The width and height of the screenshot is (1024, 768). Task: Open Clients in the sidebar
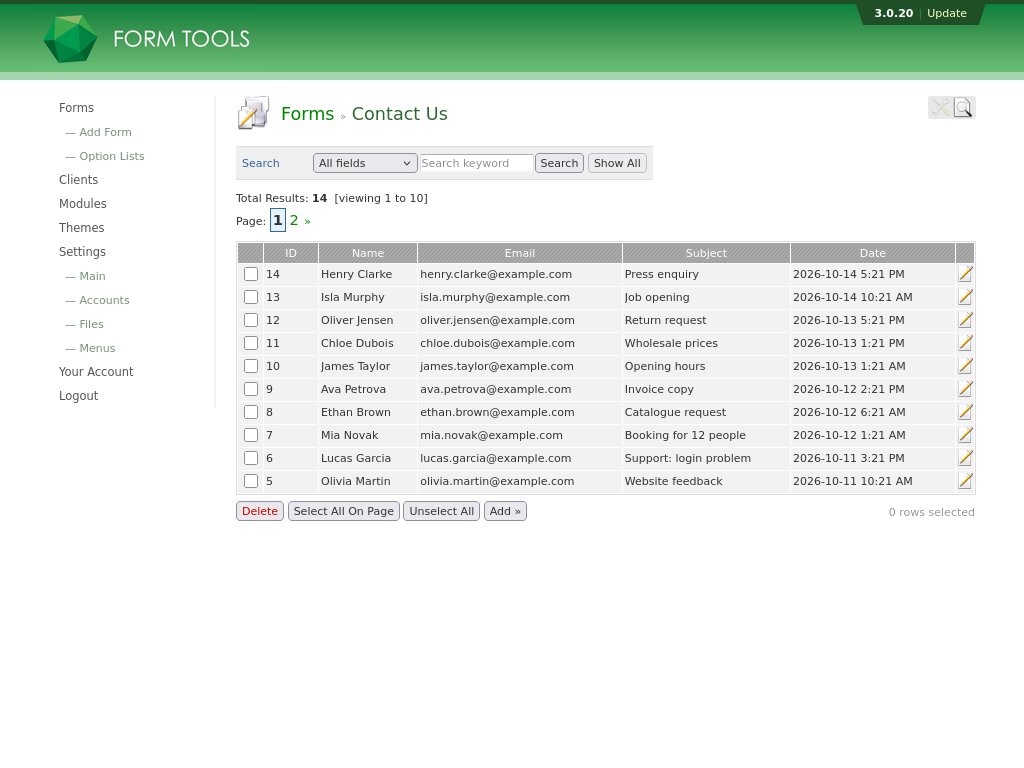pyautogui.click(x=78, y=180)
